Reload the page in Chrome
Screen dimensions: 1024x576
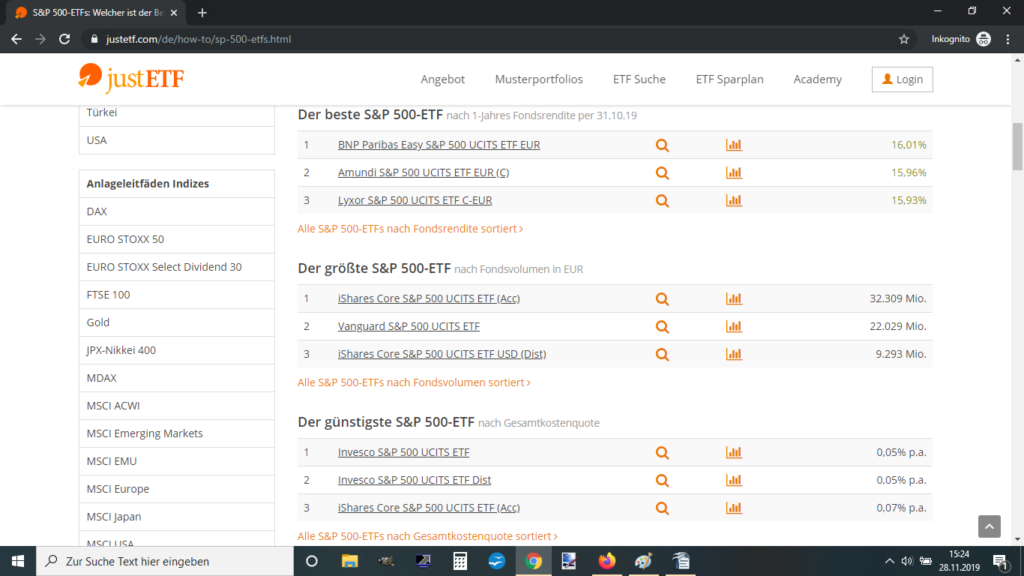[x=64, y=39]
